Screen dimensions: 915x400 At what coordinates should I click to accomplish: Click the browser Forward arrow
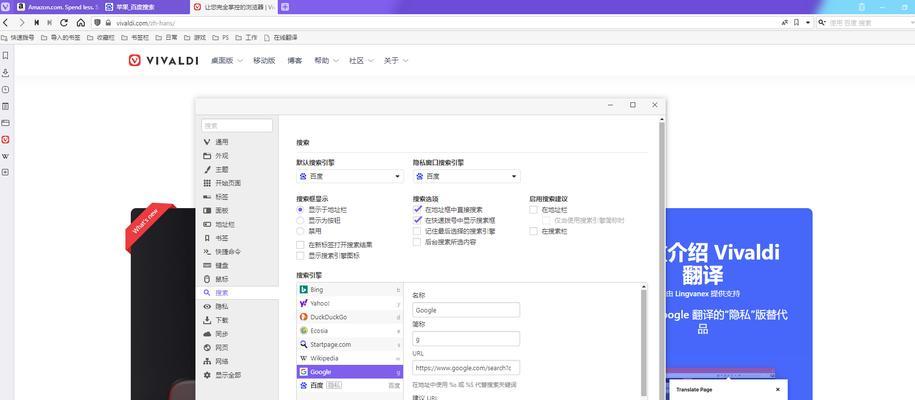pos(22,23)
